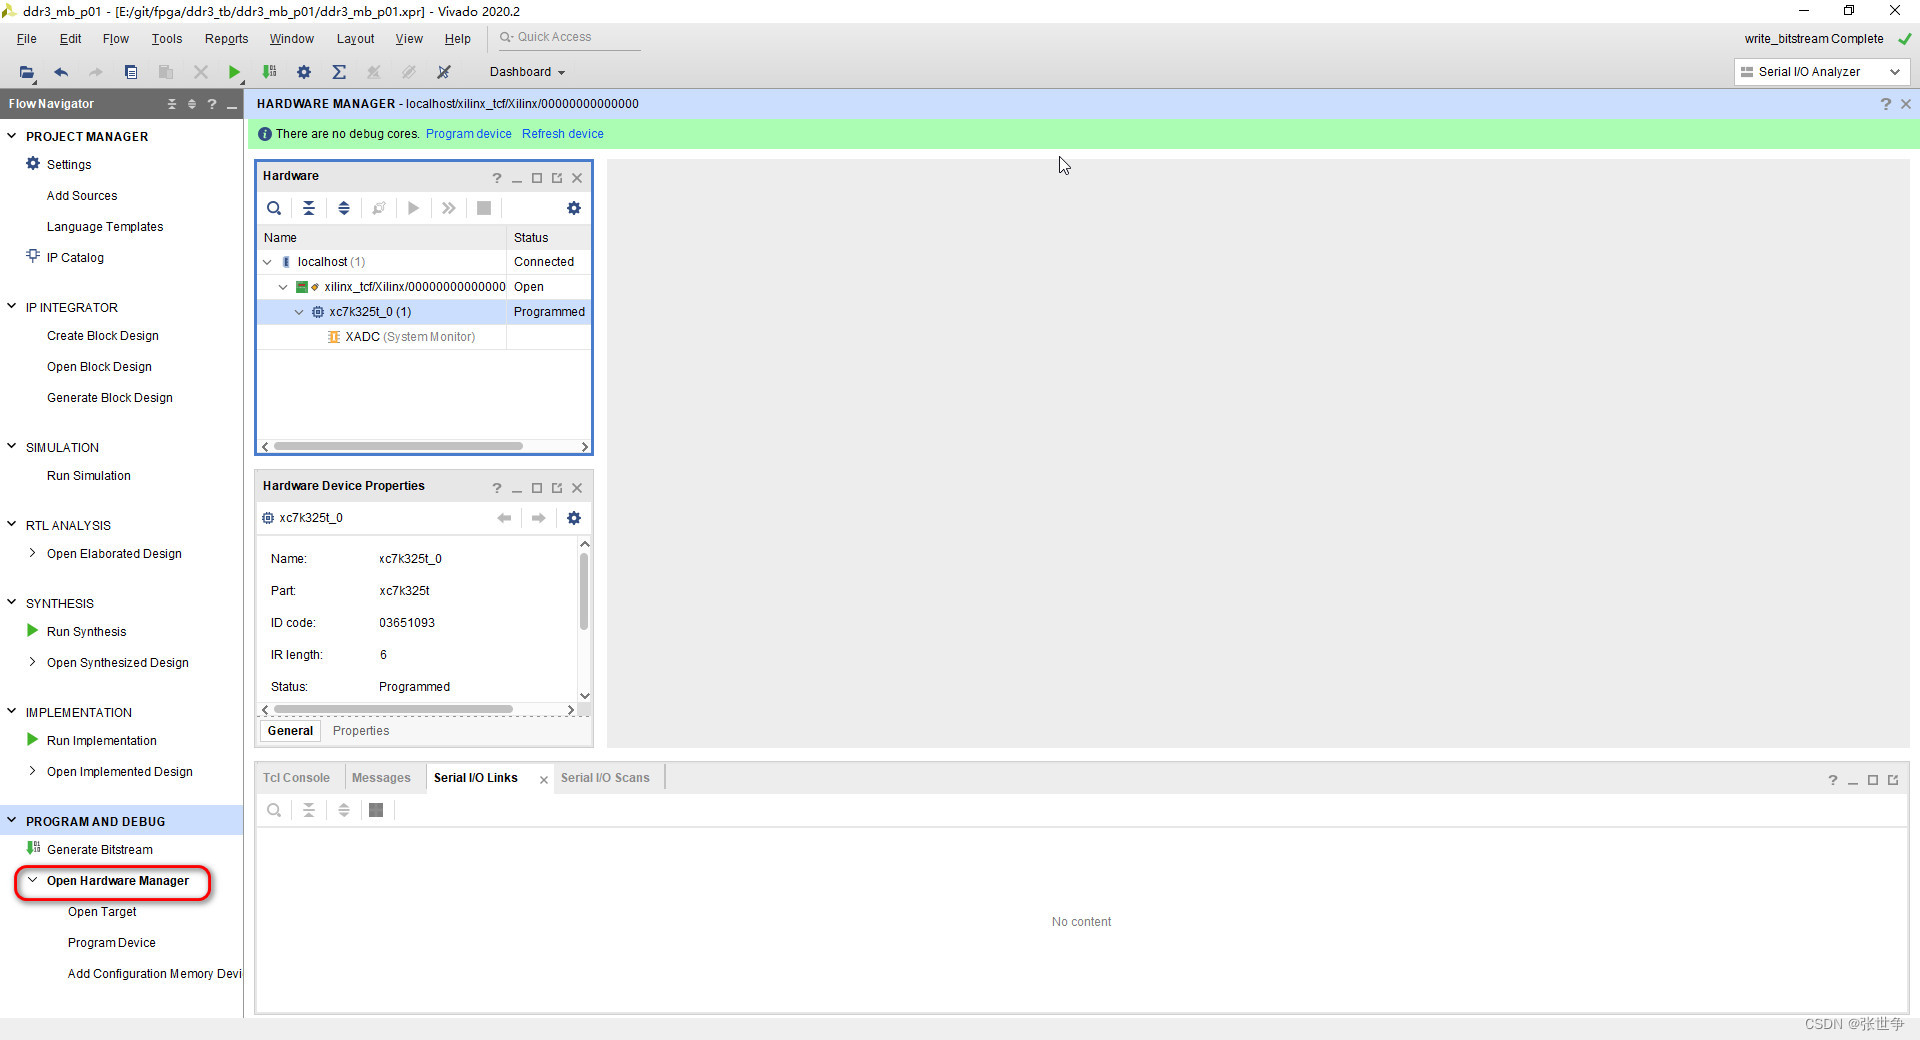The width and height of the screenshot is (1920, 1040).
Task: Open the Dashboard dropdown
Action: 527,72
